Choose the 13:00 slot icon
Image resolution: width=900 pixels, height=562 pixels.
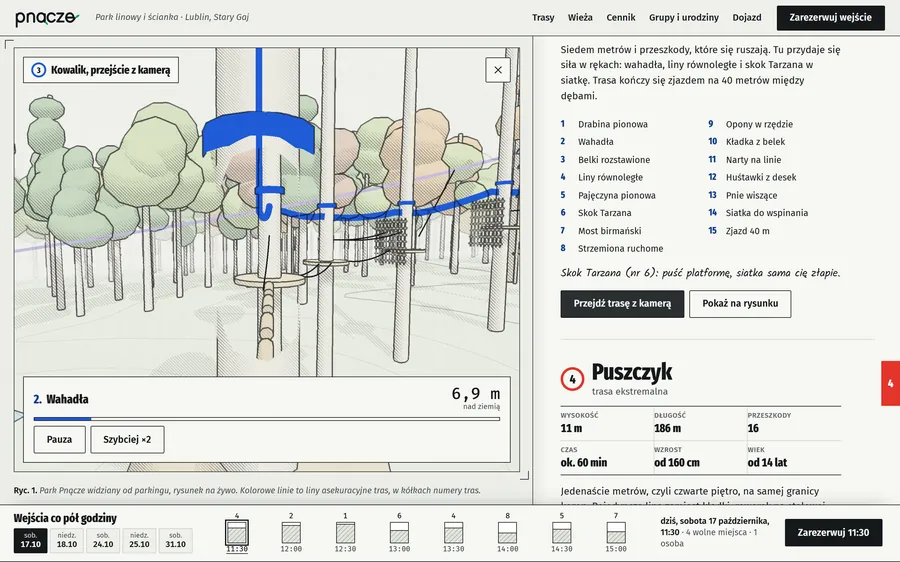399,533
